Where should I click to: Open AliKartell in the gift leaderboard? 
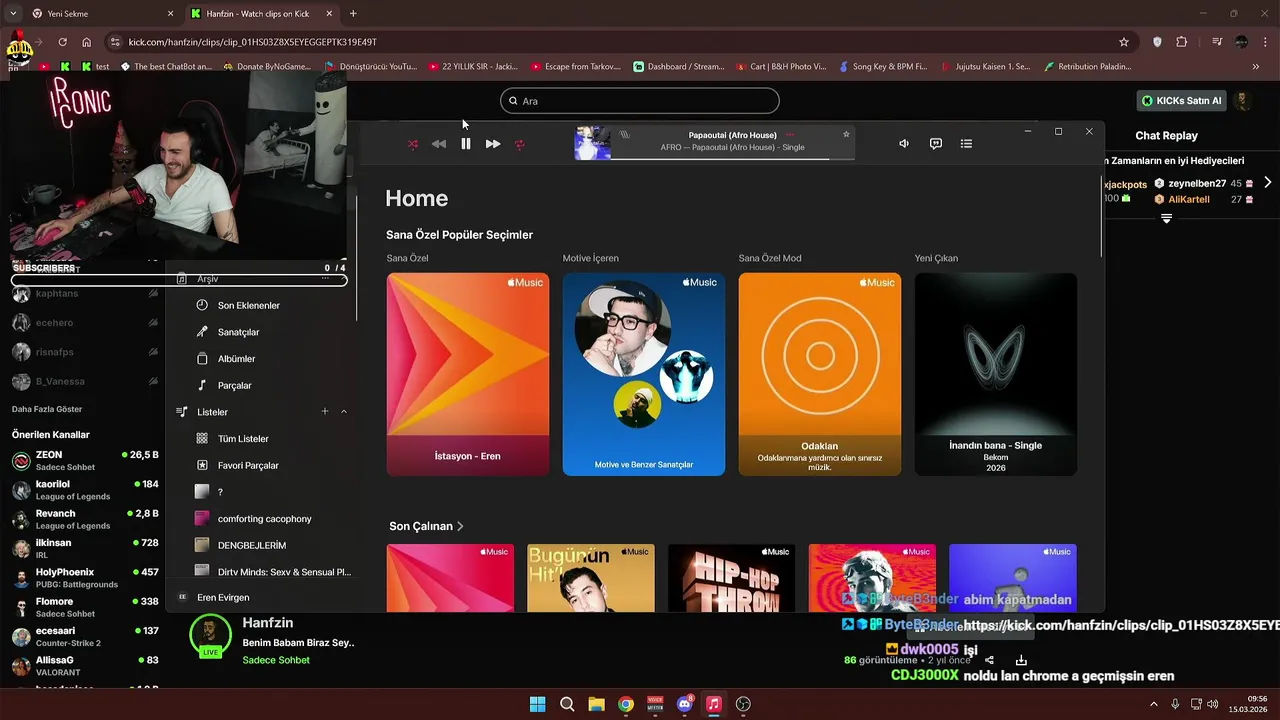tap(1189, 199)
